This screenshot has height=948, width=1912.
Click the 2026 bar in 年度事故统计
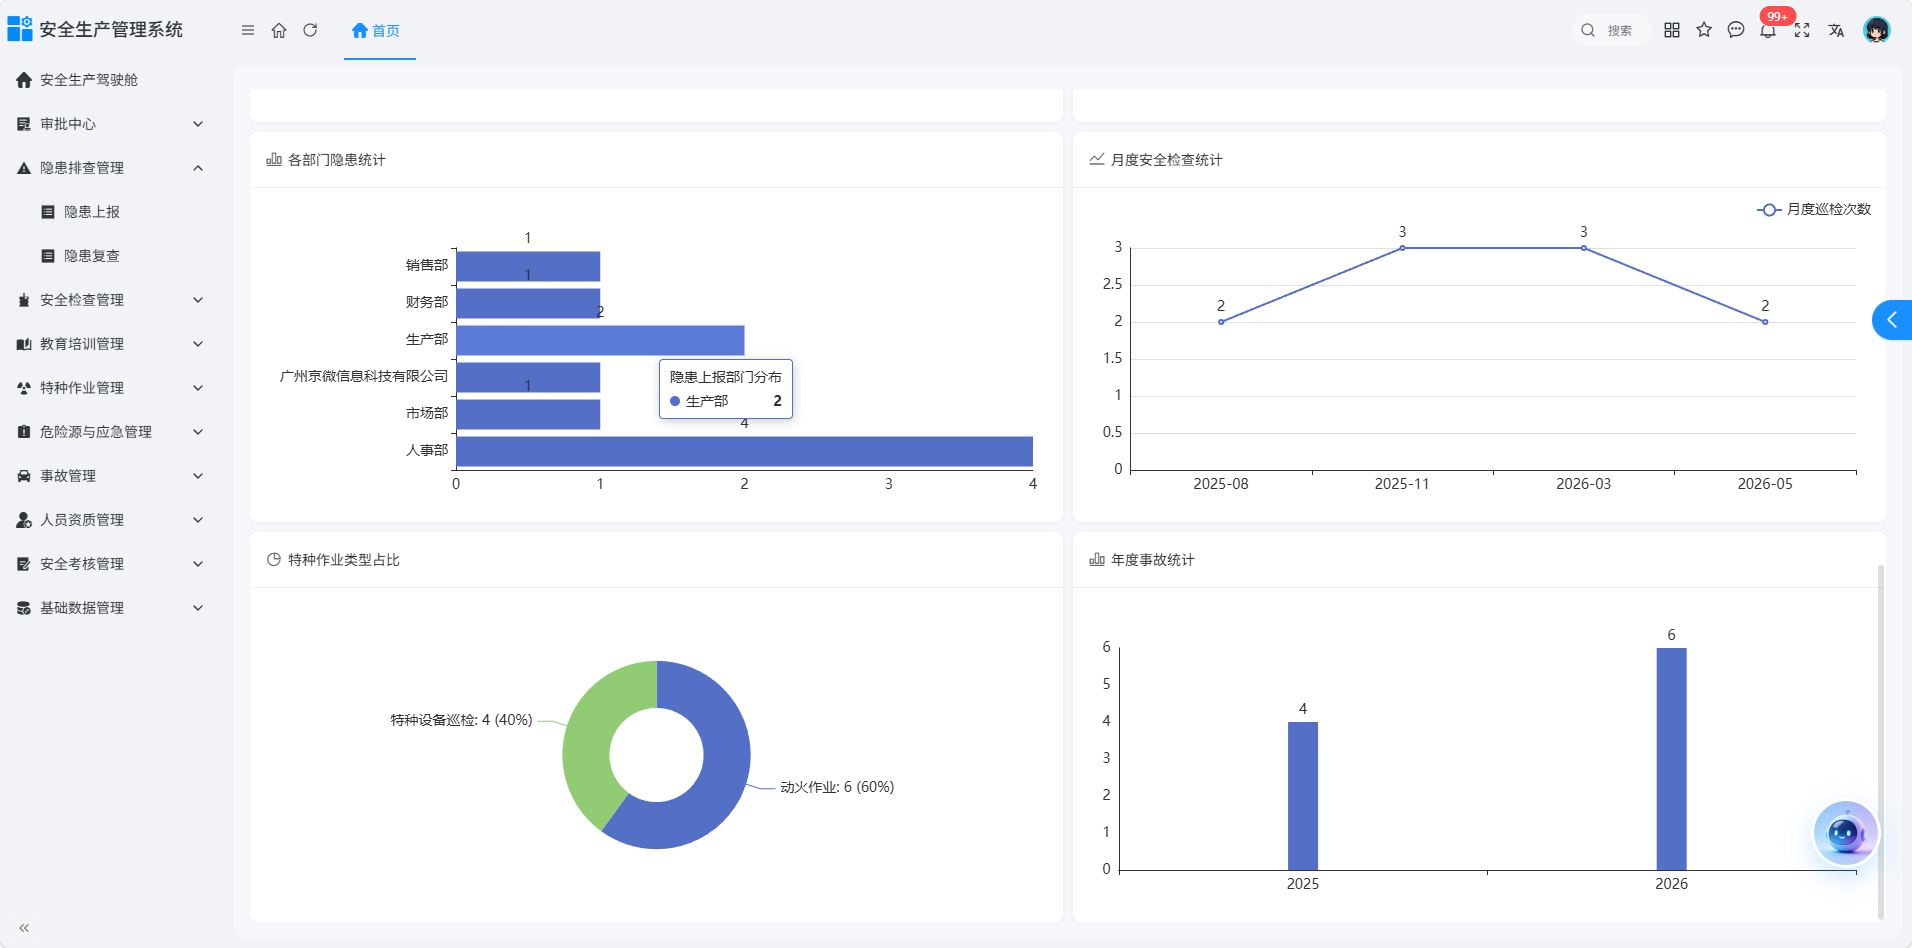point(1671,759)
